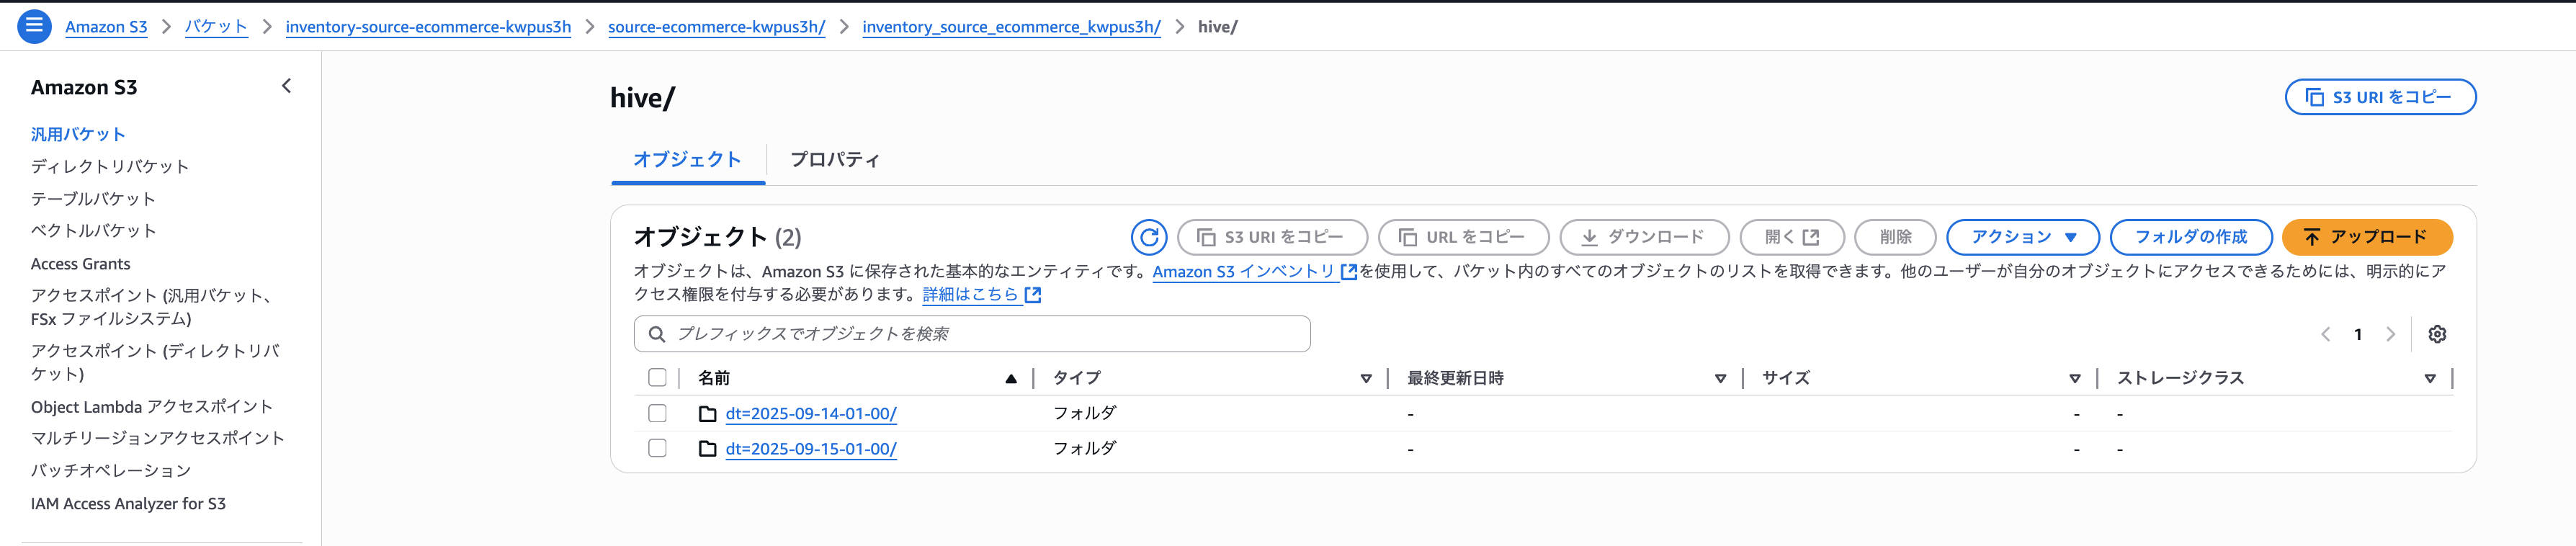Follow the Amazon S3 インベントリ link
Viewport: 2576px width, 546px height.
[x=1244, y=272]
